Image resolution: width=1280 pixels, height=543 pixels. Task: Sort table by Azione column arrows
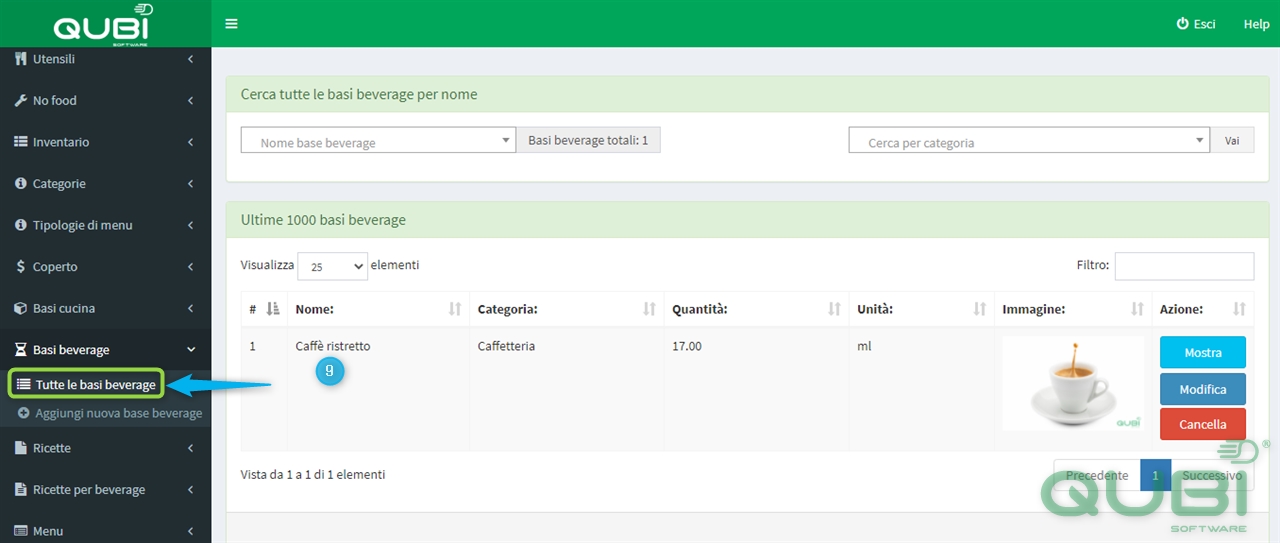click(1240, 309)
